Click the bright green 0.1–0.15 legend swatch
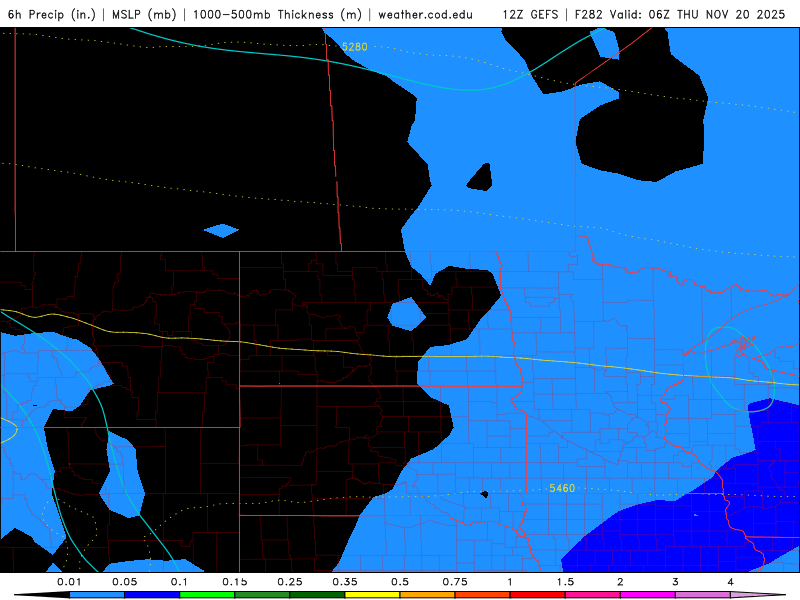This screenshot has width=800, height=600. click(x=207, y=595)
